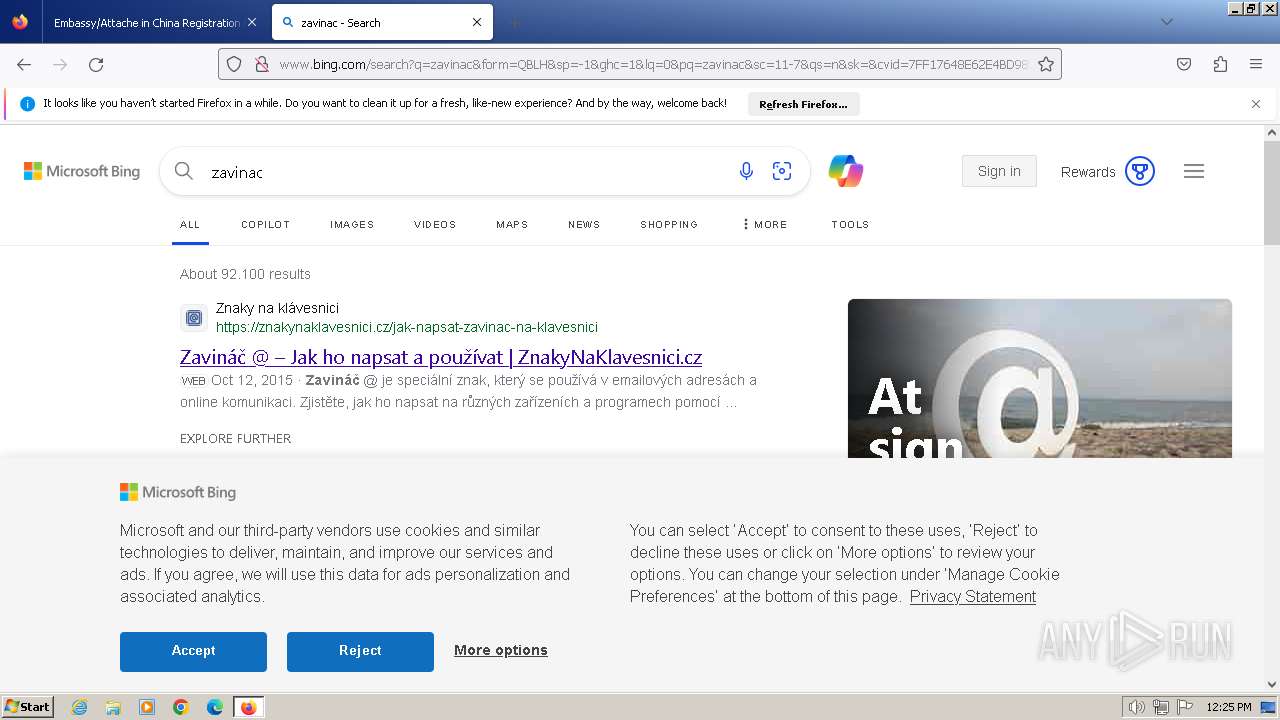Screen dimensions: 1280x720
Task: Click the Sign in button
Action: click(x=999, y=171)
